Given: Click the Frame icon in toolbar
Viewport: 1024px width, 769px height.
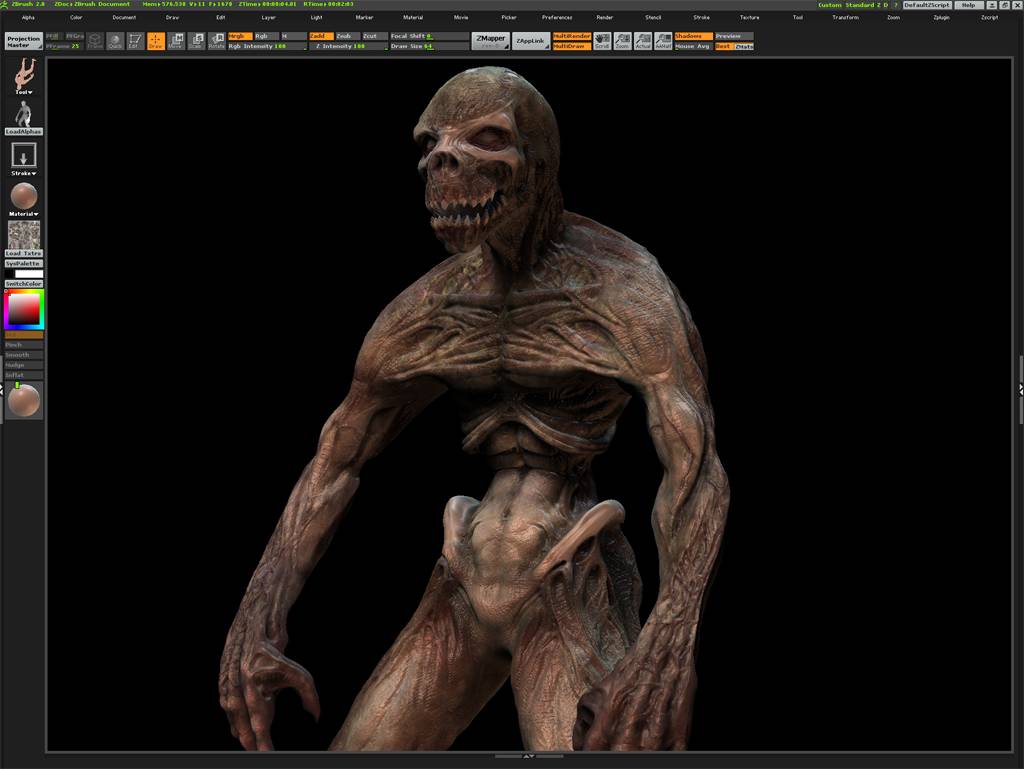Looking at the screenshot, I should (95, 41).
